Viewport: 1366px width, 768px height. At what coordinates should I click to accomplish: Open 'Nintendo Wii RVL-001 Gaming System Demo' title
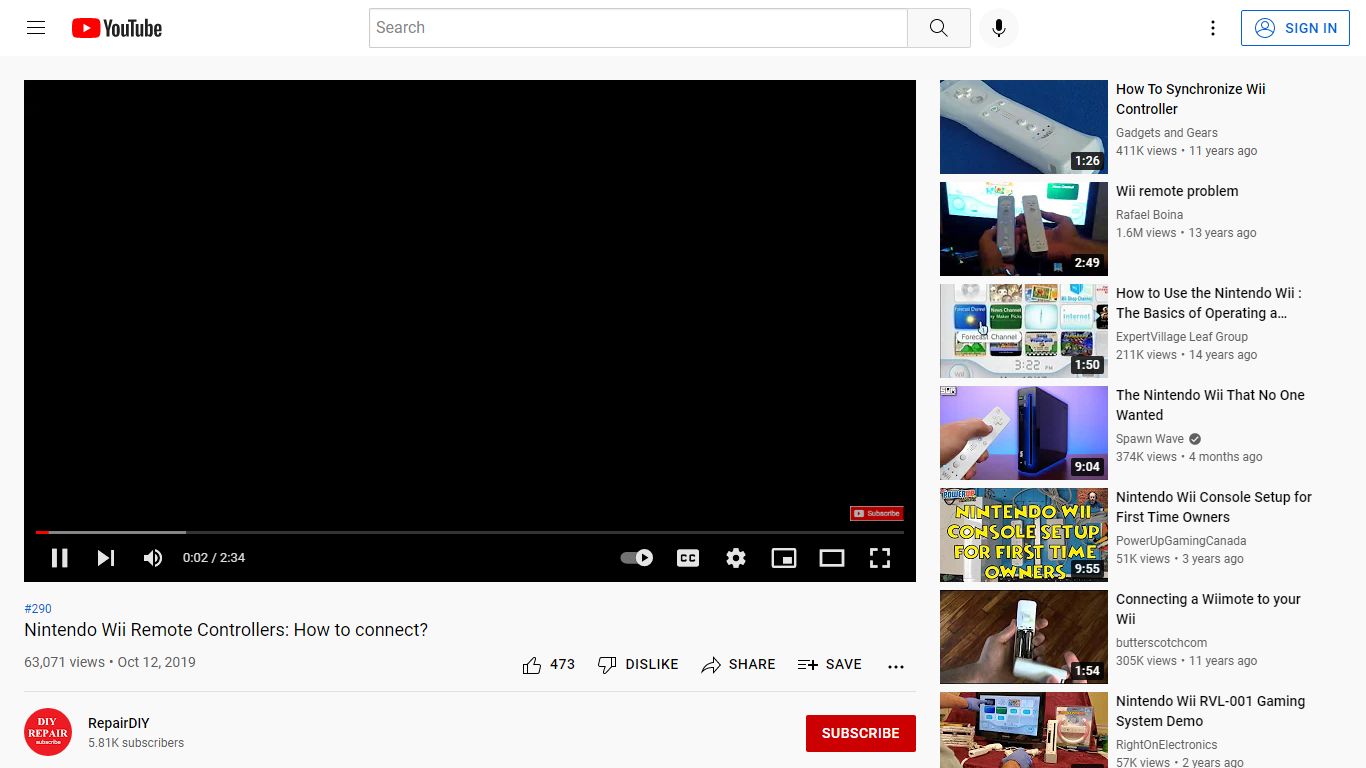(x=1210, y=711)
